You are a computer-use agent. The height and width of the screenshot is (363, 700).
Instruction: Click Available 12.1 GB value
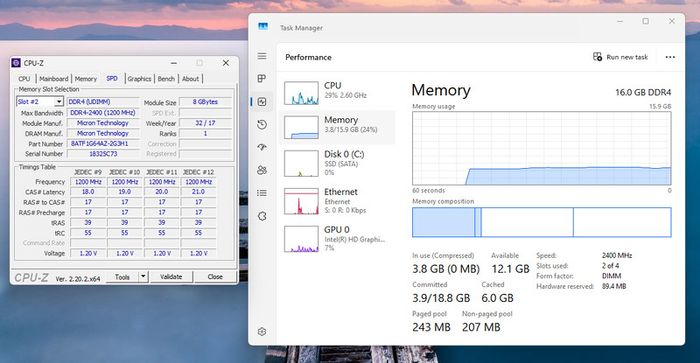pyautogui.click(x=510, y=269)
